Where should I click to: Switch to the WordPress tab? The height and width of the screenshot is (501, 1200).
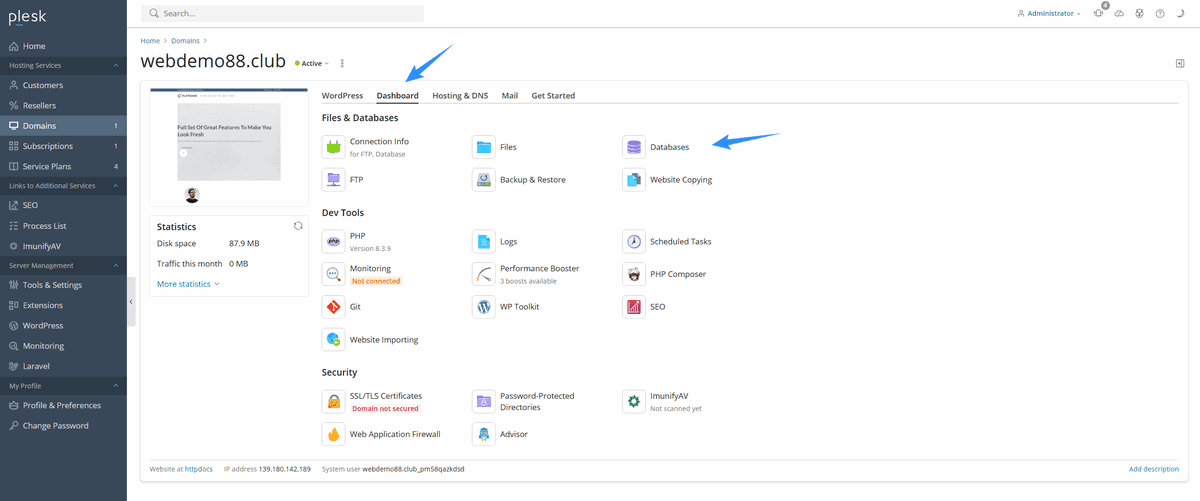342,96
